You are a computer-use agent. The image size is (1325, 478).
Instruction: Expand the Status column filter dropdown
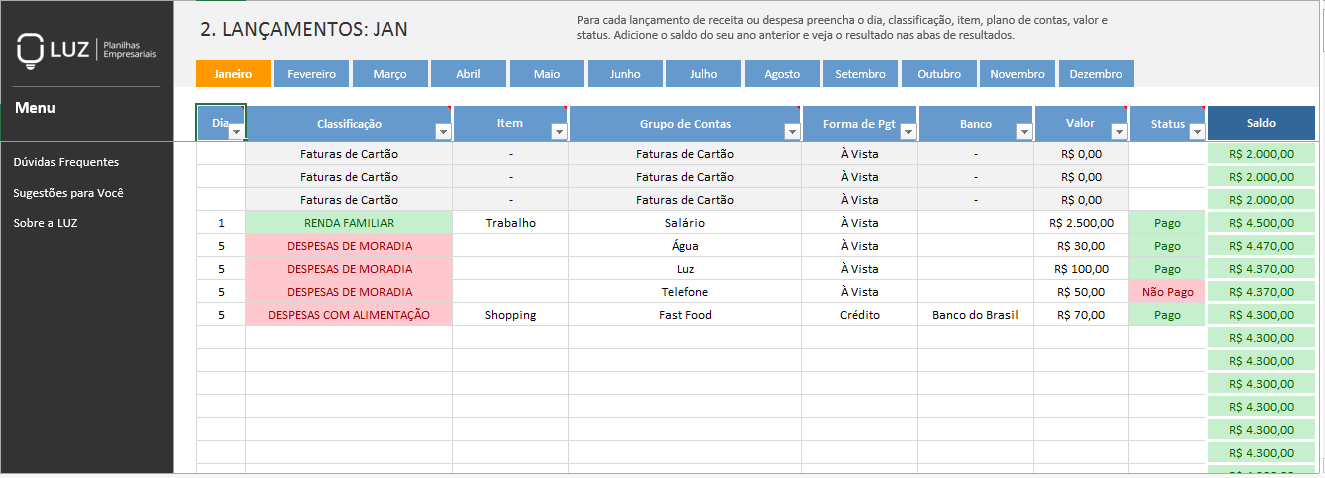click(1196, 131)
